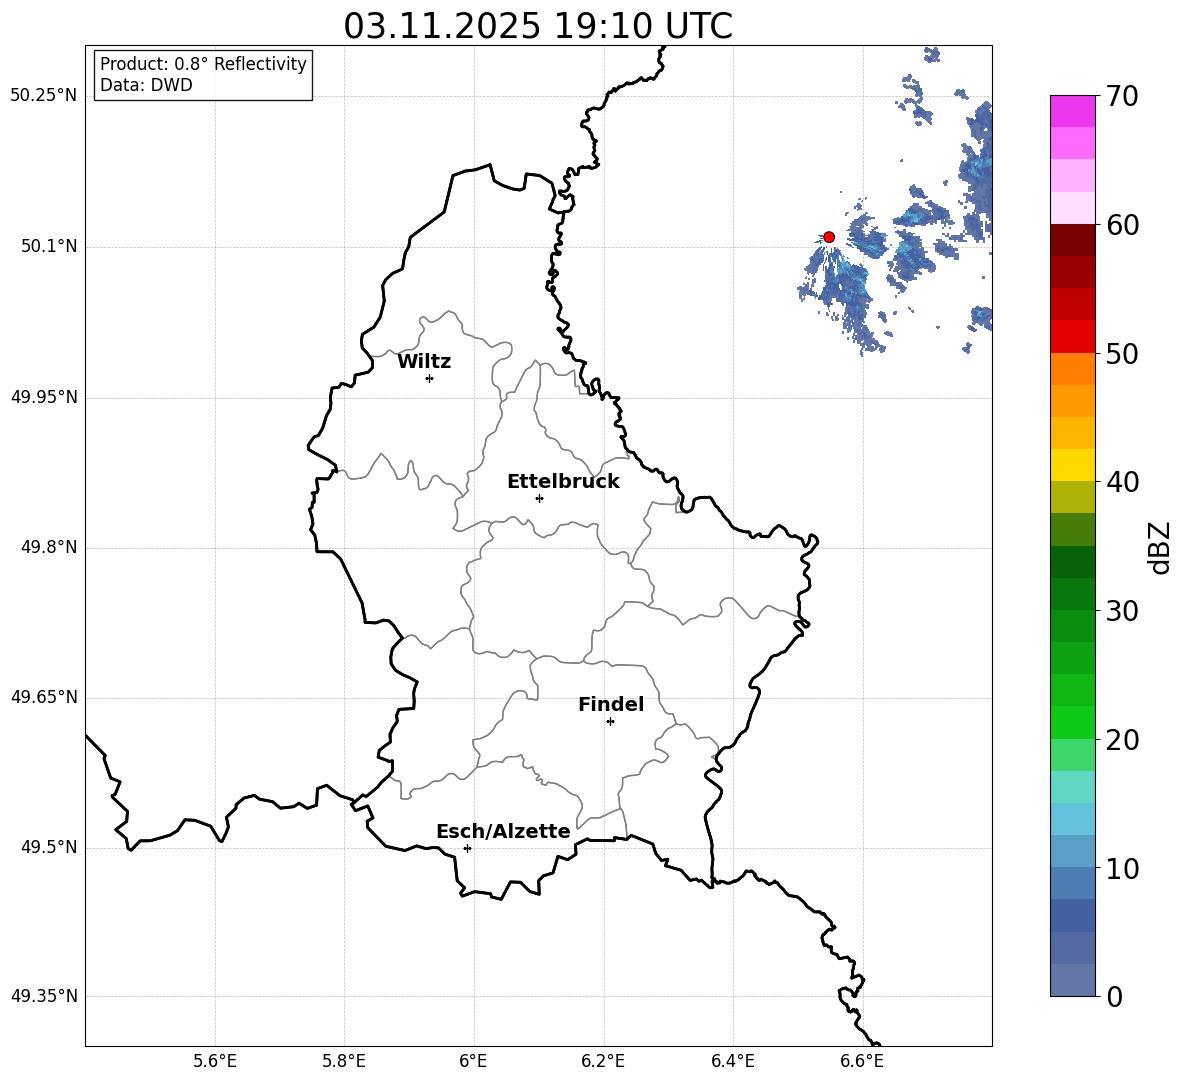1184x1081 pixels.
Task: Click the 49.65°N latitude label
Action: click(x=44, y=697)
